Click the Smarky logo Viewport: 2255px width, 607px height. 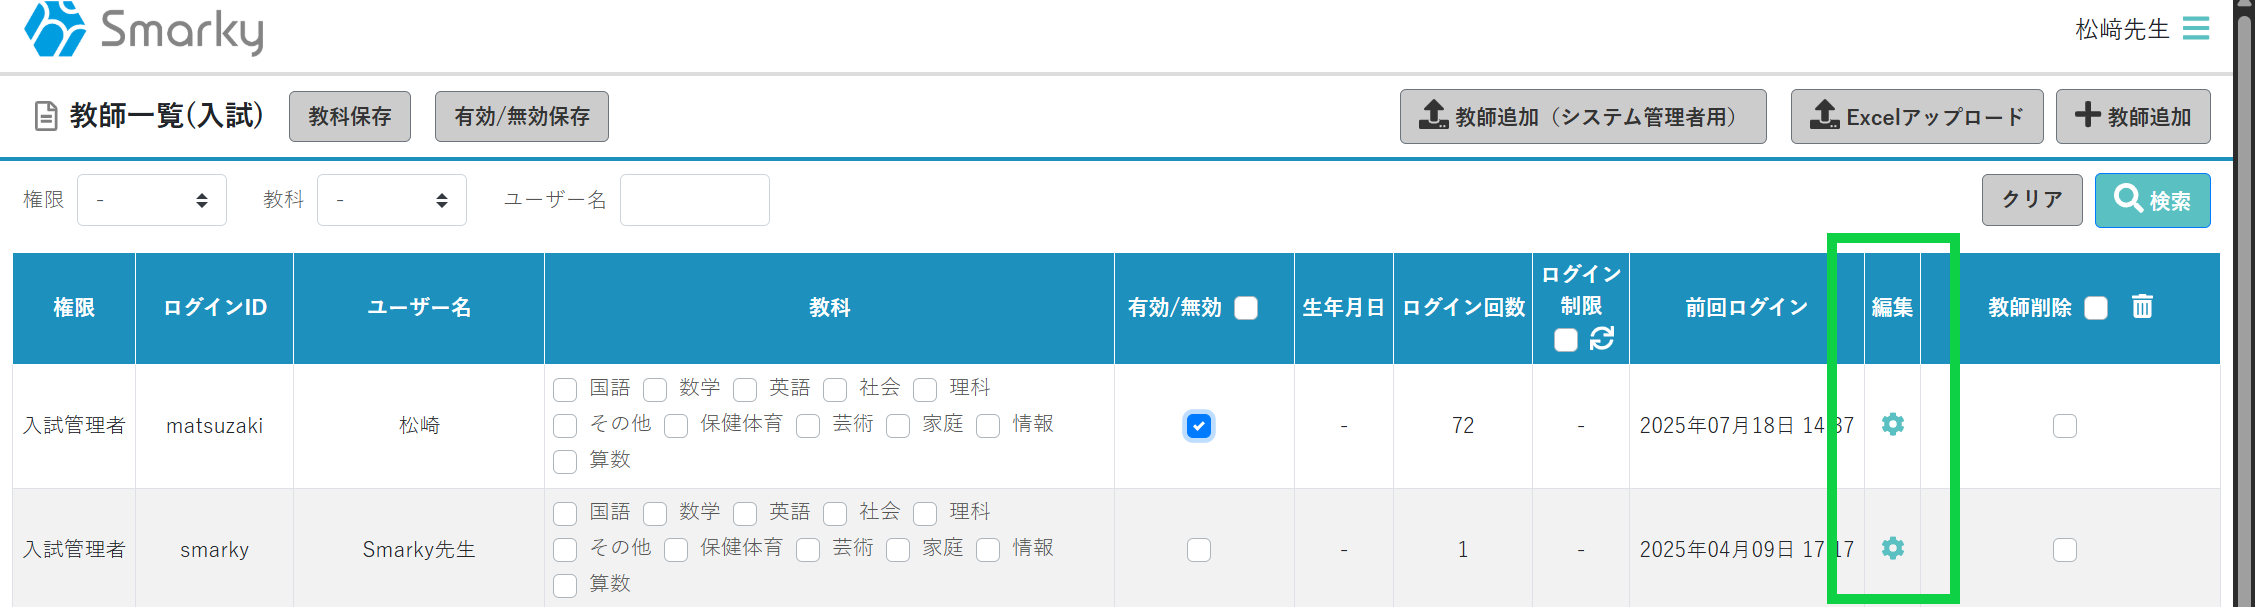(x=145, y=30)
